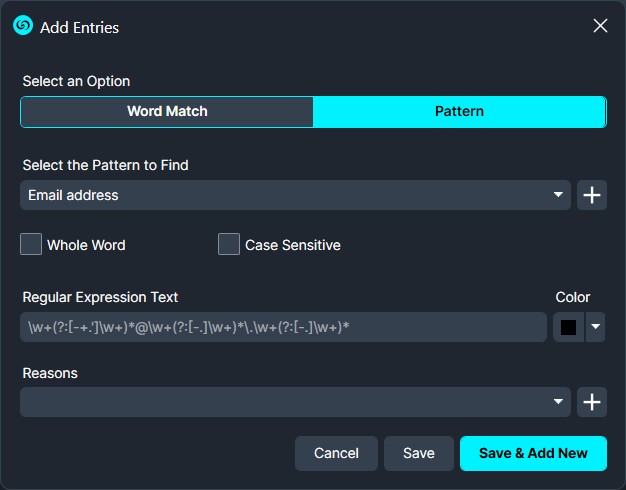
Task: Add a new pattern with plus icon
Action: (592, 195)
